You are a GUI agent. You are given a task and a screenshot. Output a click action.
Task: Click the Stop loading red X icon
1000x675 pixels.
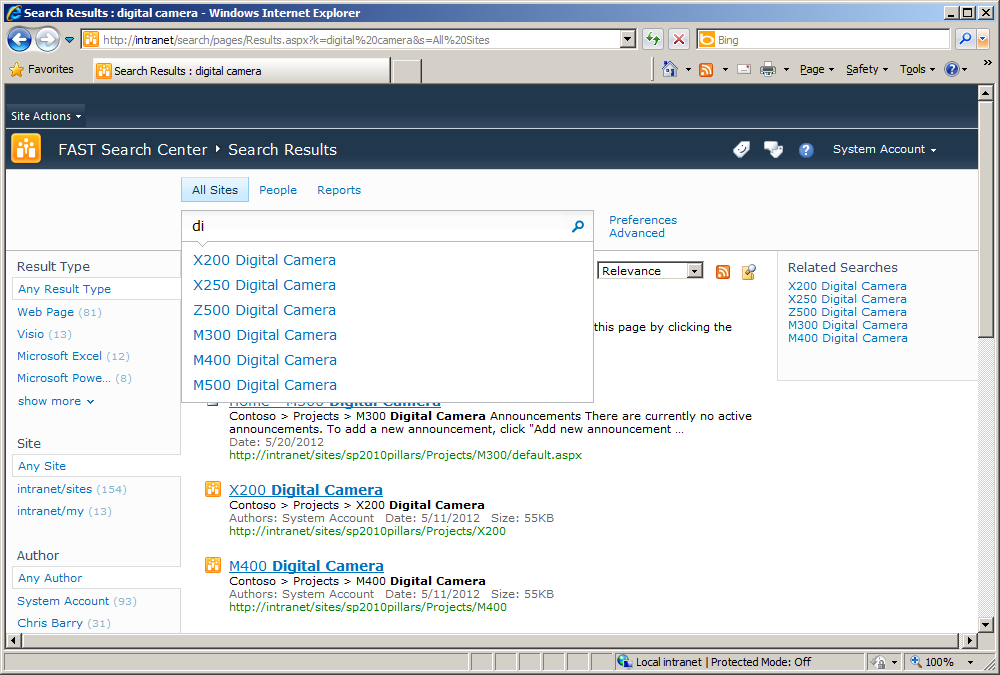pyautogui.click(x=679, y=40)
